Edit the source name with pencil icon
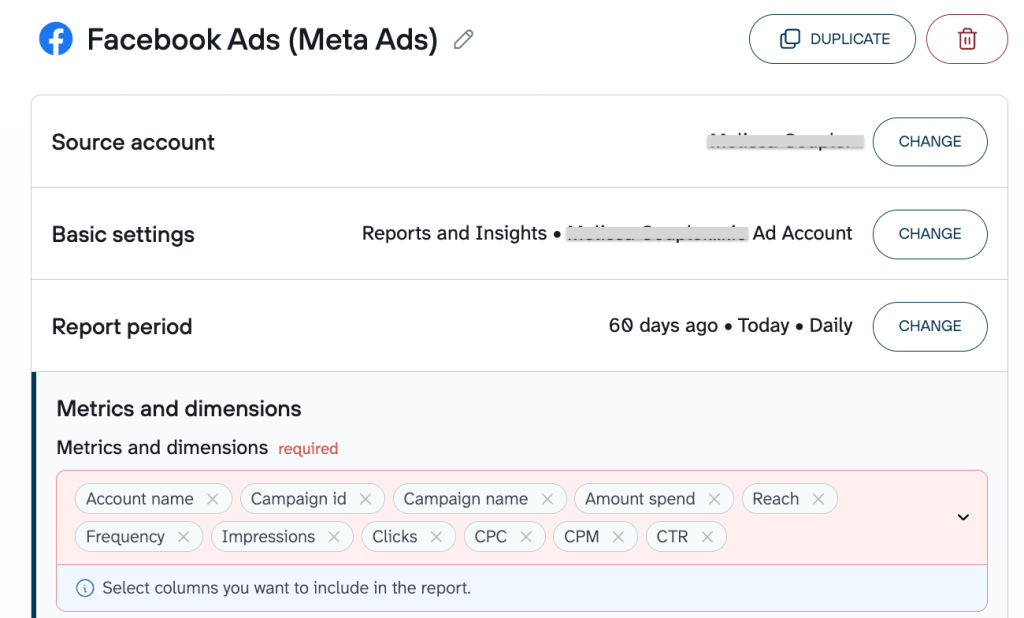Image resolution: width=1024 pixels, height=618 pixels. (463, 40)
